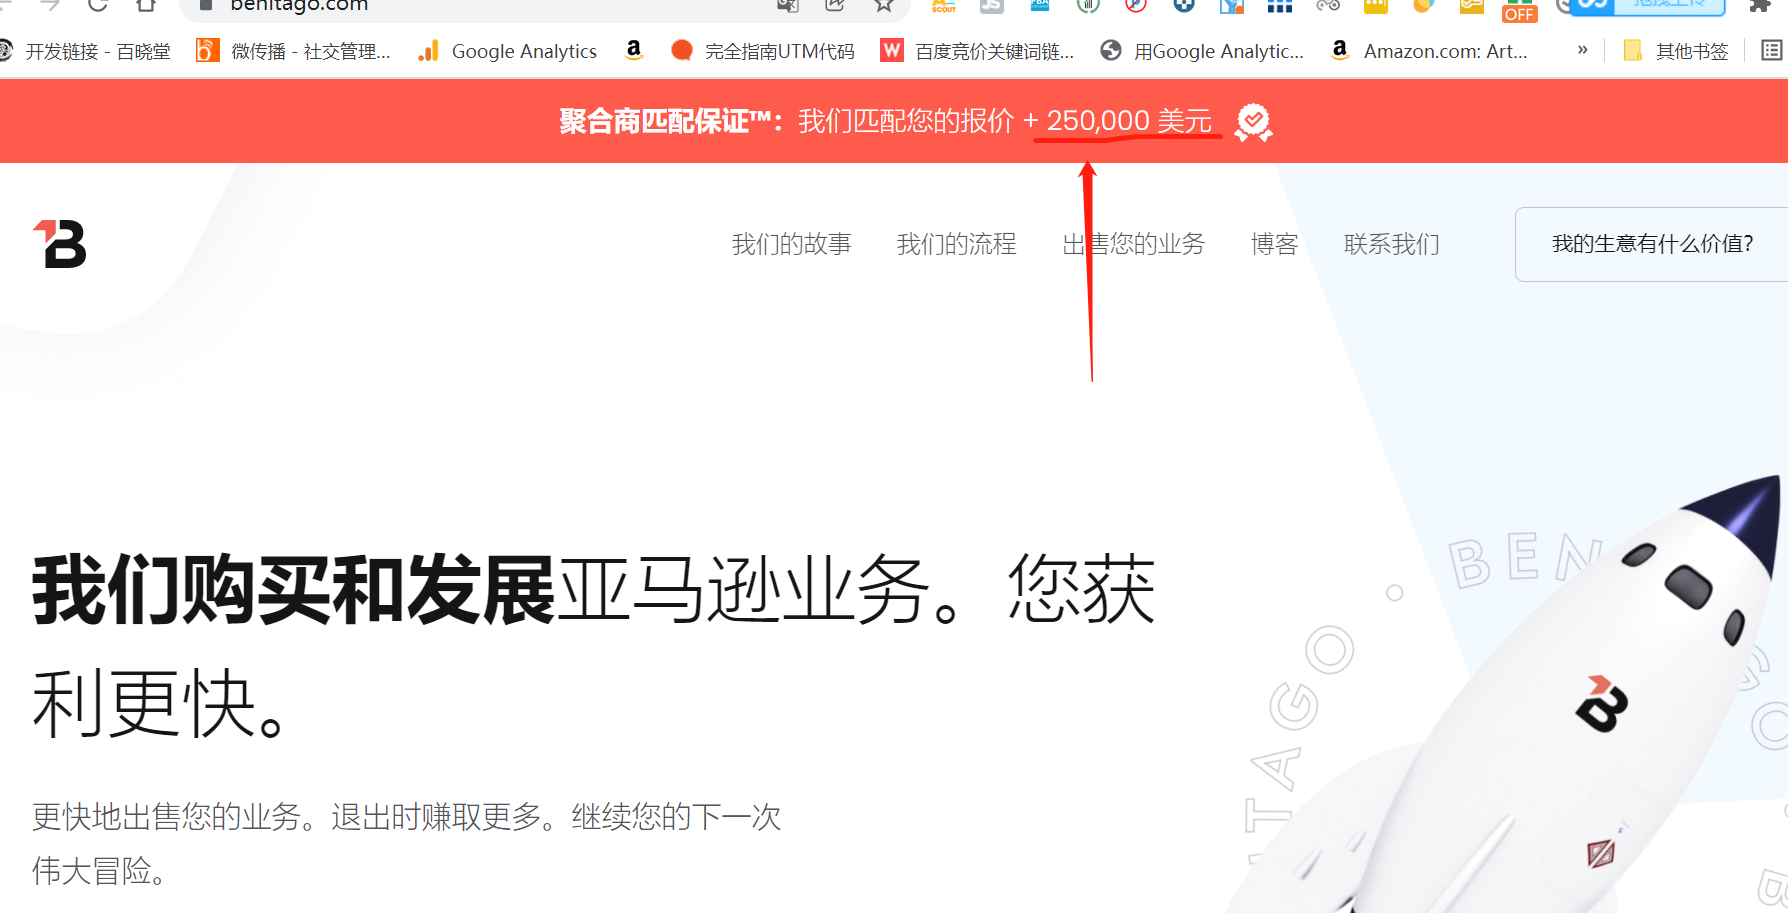Click the guarantee badge icon in banner
Image resolution: width=1788 pixels, height=913 pixels.
1253,122
